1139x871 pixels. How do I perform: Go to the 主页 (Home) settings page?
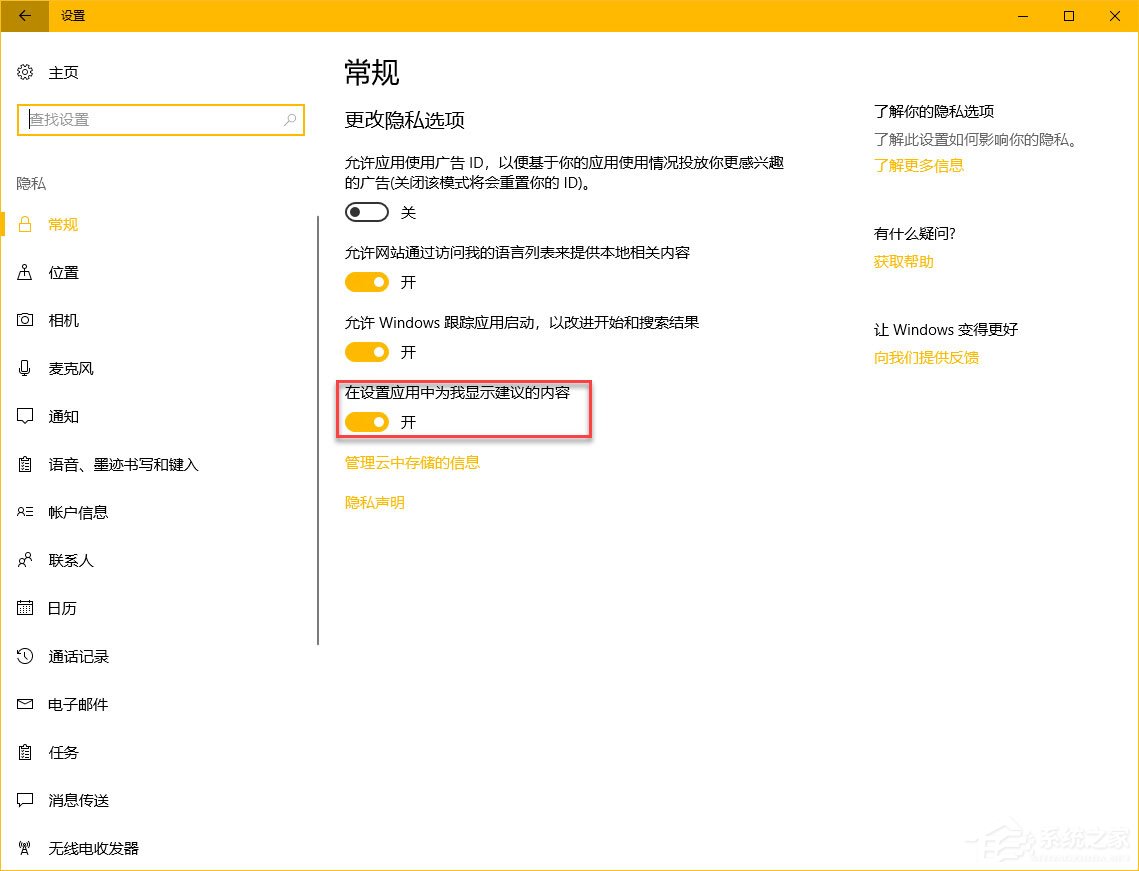click(x=63, y=72)
